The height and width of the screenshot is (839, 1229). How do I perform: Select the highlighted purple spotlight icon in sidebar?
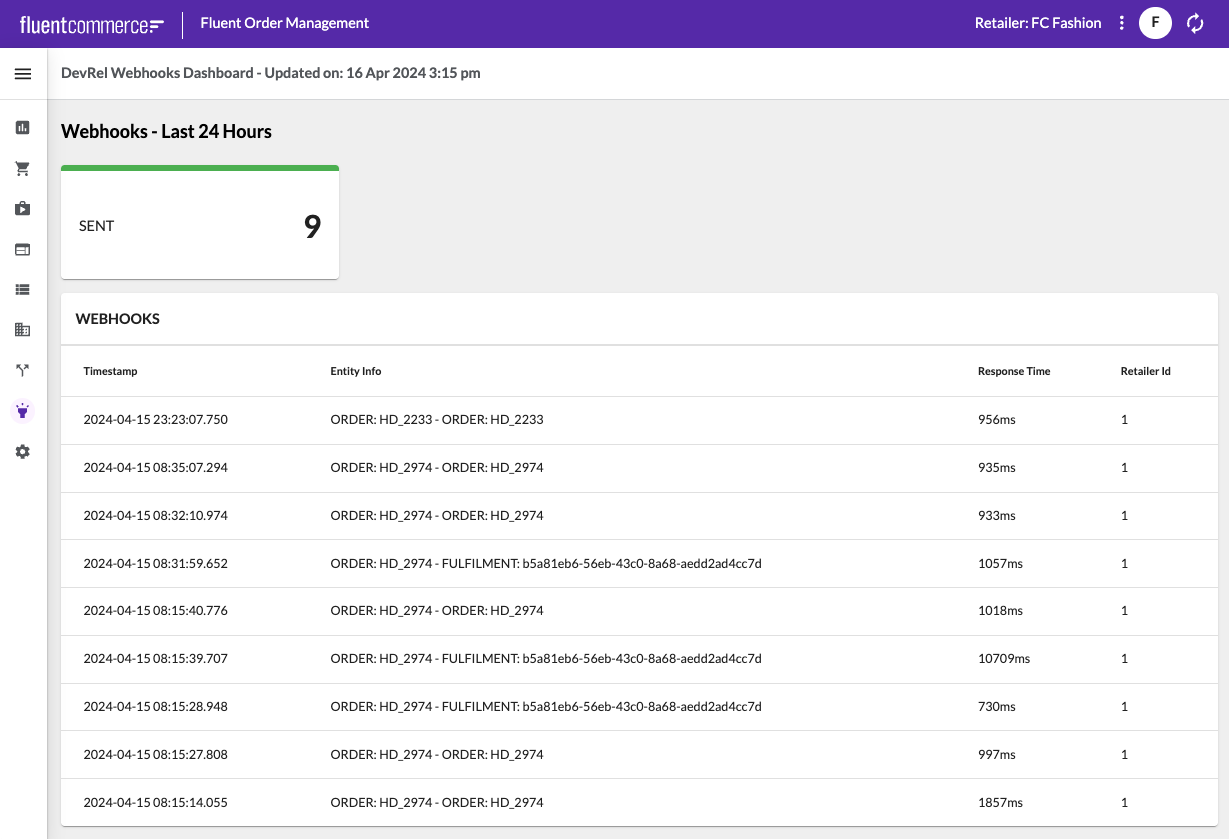pos(23,411)
